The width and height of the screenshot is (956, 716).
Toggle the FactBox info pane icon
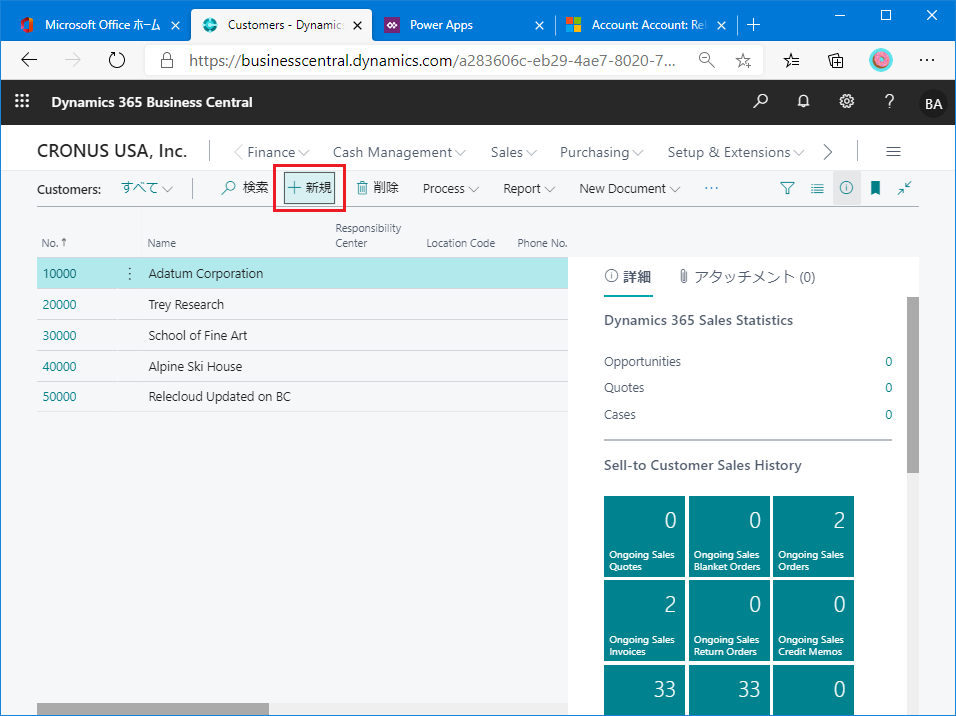[846, 188]
